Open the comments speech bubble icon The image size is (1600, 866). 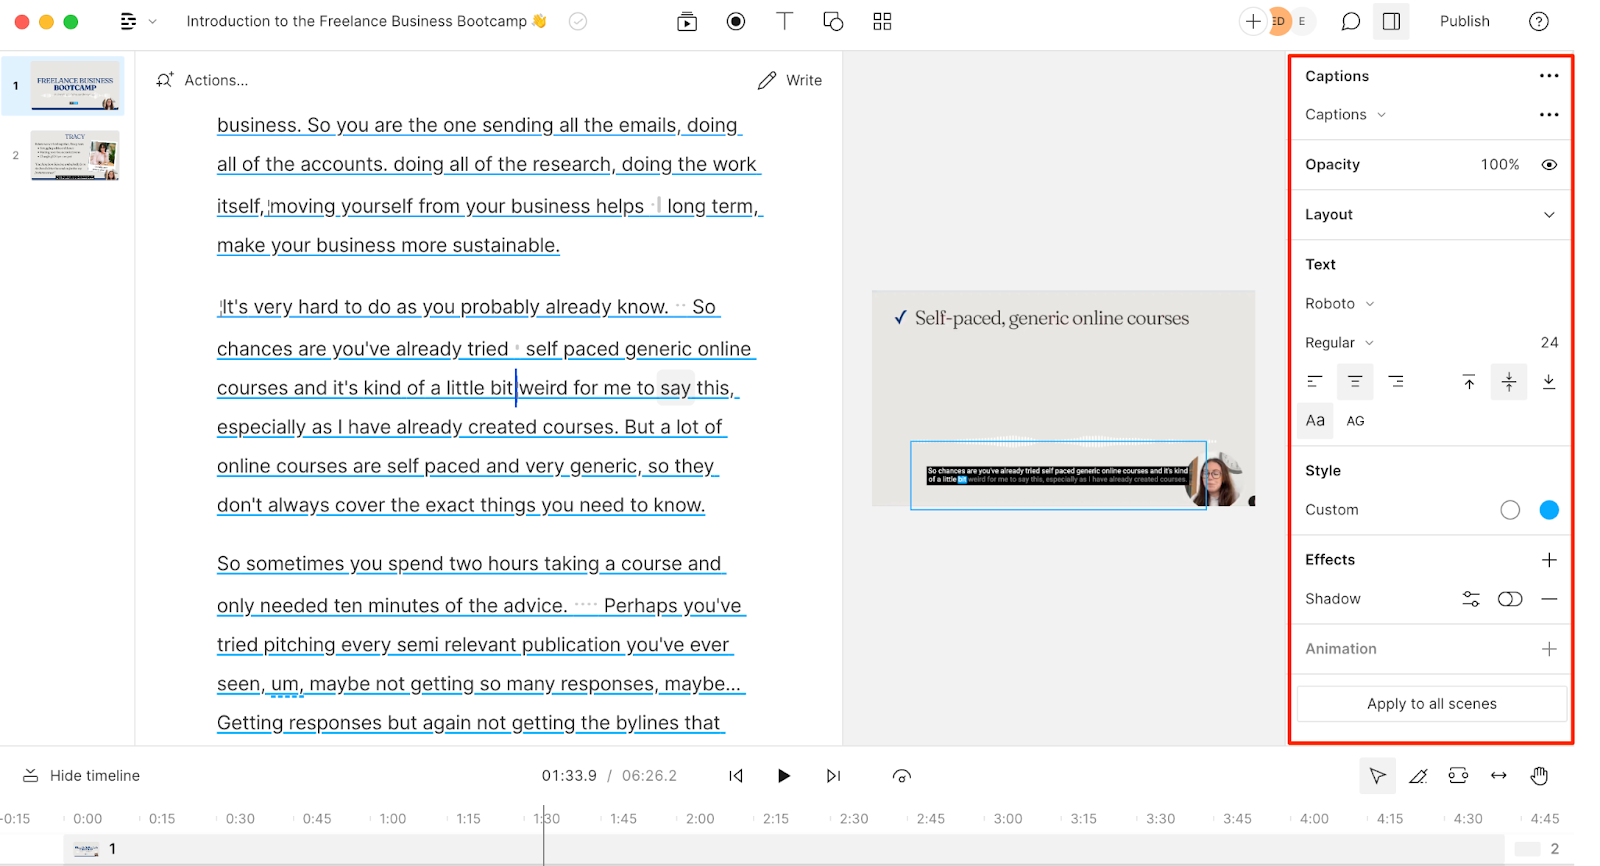pyautogui.click(x=1351, y=21)
